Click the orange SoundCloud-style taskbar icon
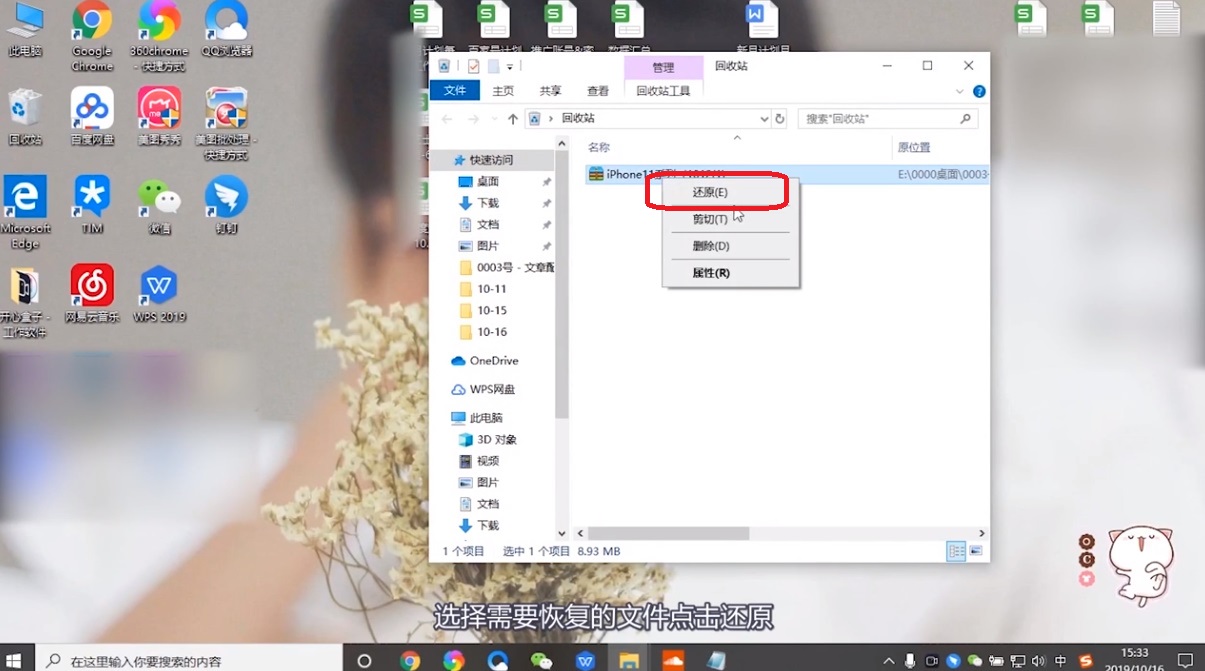 tap(673, 660)
